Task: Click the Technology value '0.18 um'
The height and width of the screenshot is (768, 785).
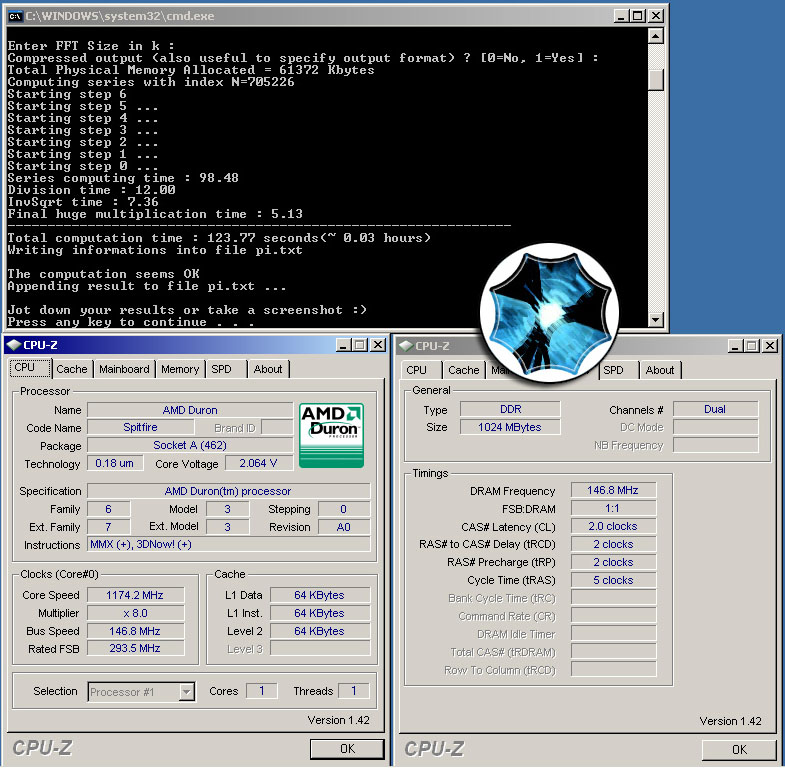Action: tap(115, 464)
